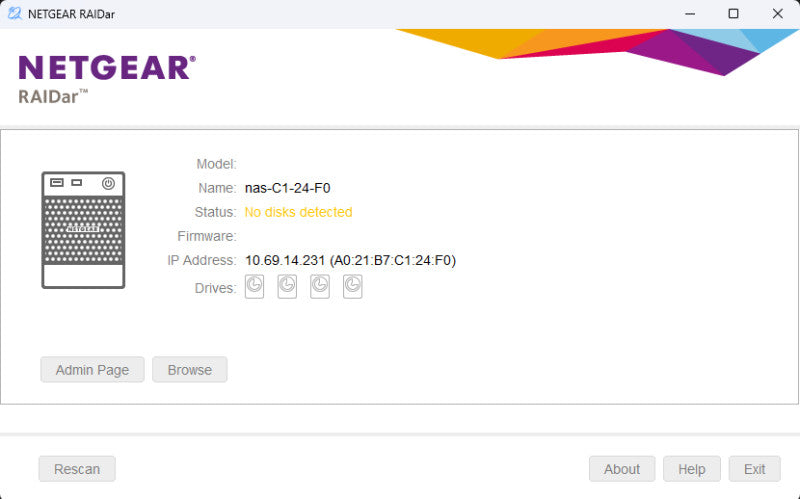Click the second drive status icon
The image size is (800, 499).
287,286
